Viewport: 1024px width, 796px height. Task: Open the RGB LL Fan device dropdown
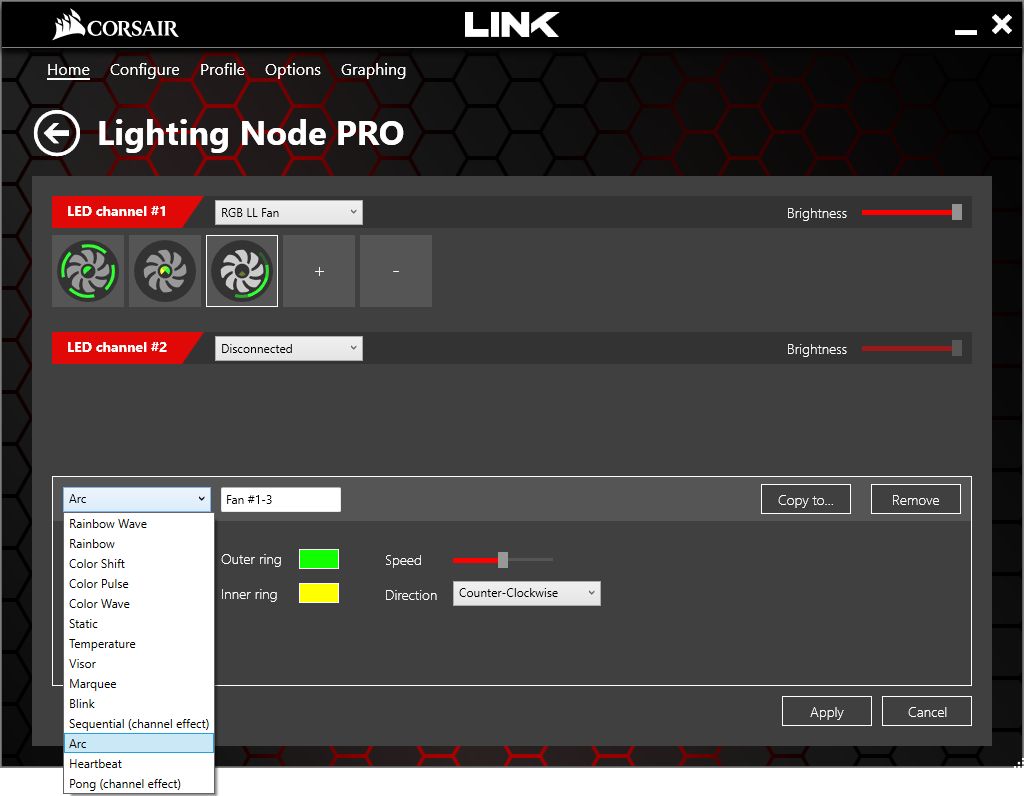tap(289, 212)
